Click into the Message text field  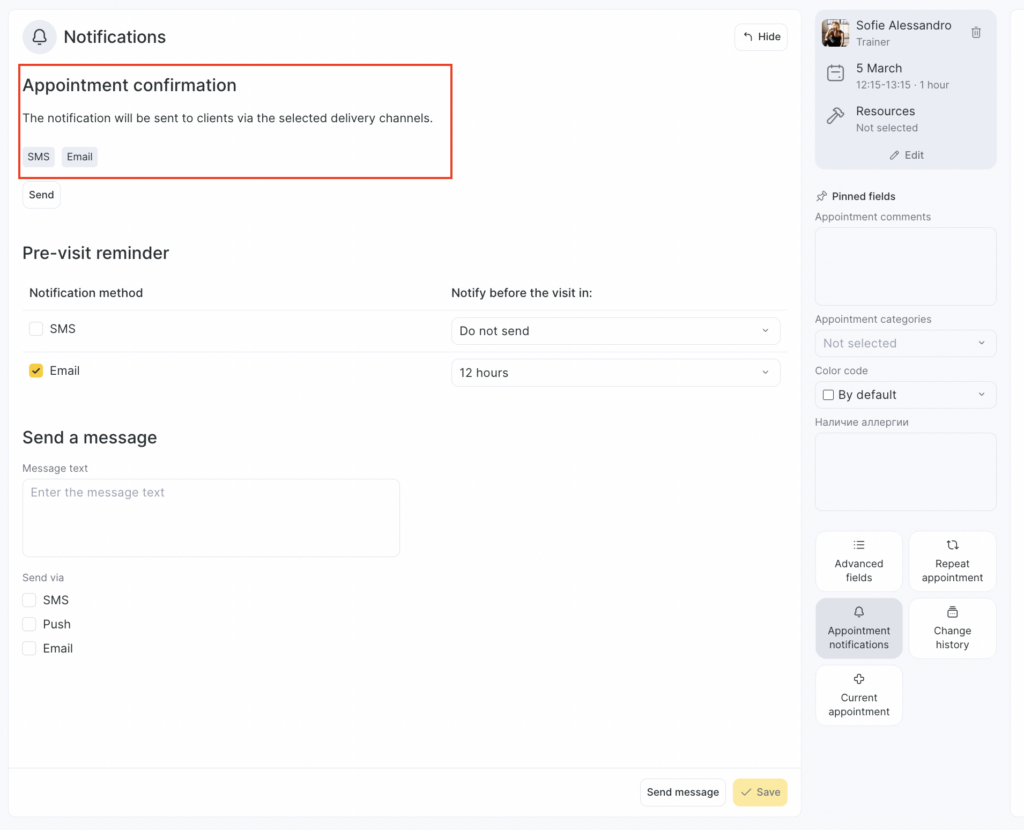pos(211,517)
